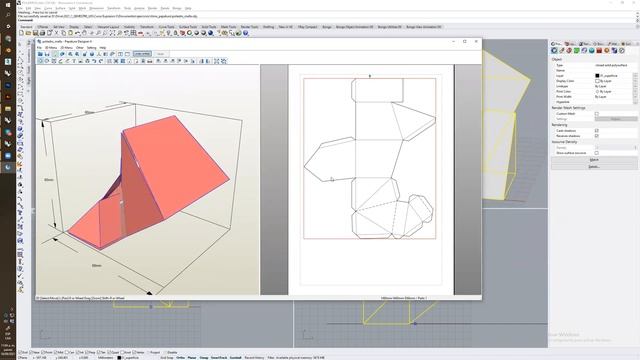Click the Open icon in Pepakura toolbar
Viewport: 640px width, 360px height.
(40, 54)
